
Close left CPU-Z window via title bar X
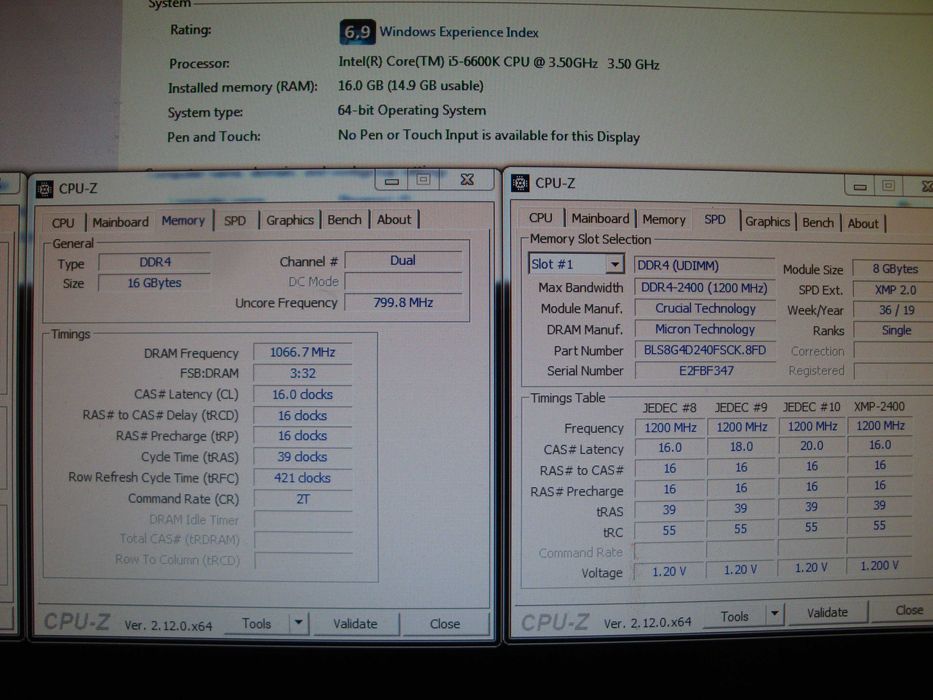click(467, 179)
